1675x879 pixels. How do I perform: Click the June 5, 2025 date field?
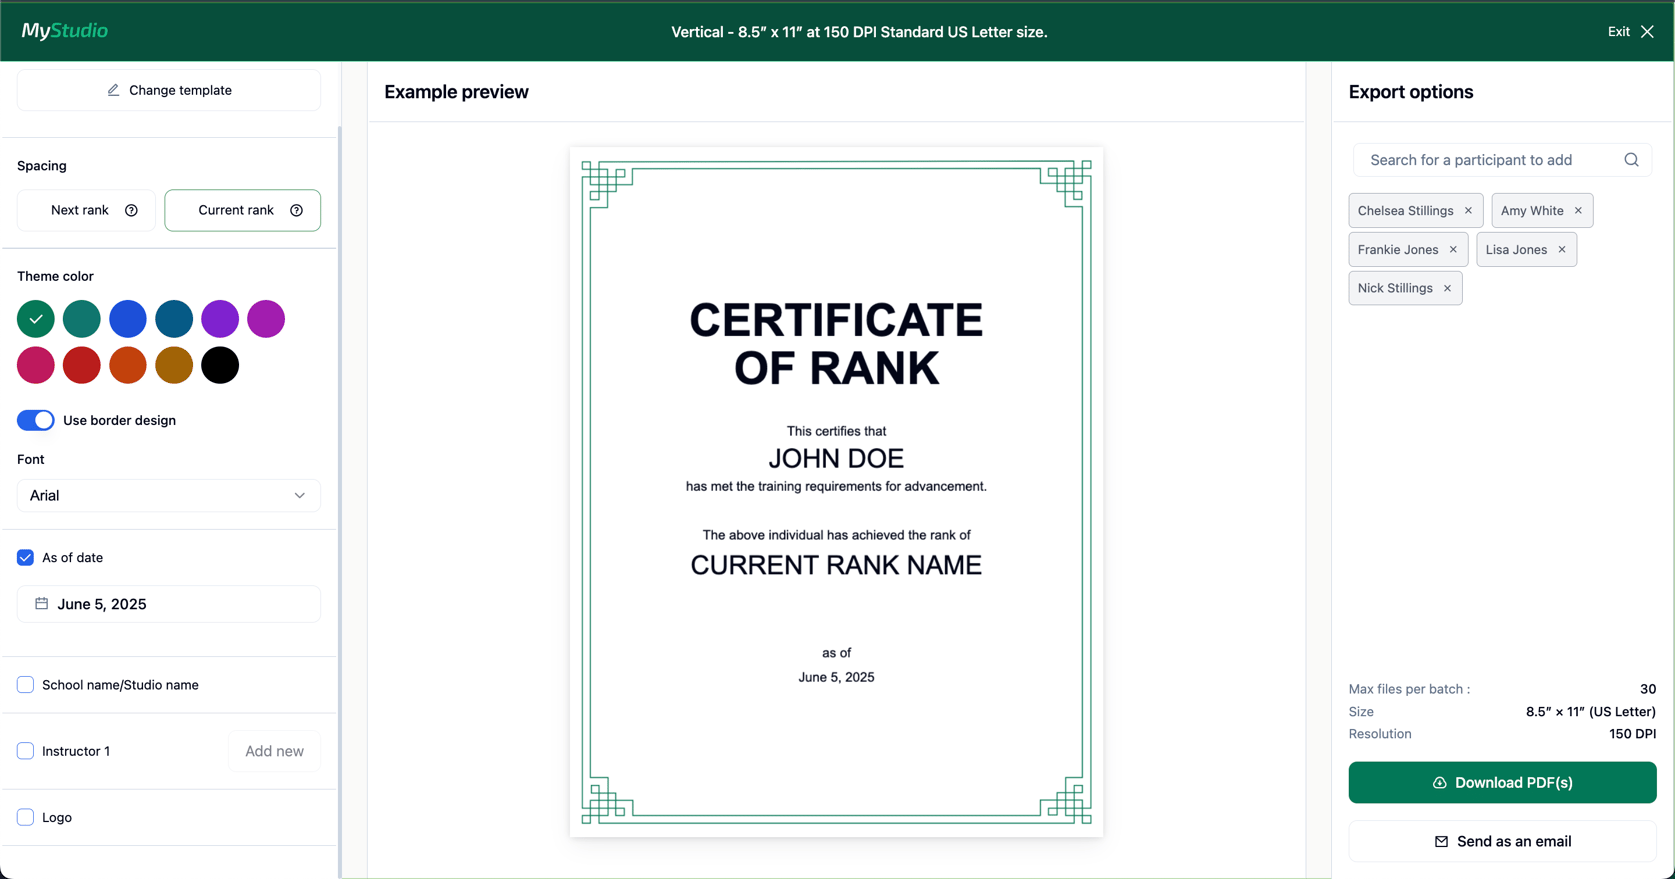pos(169,604)
